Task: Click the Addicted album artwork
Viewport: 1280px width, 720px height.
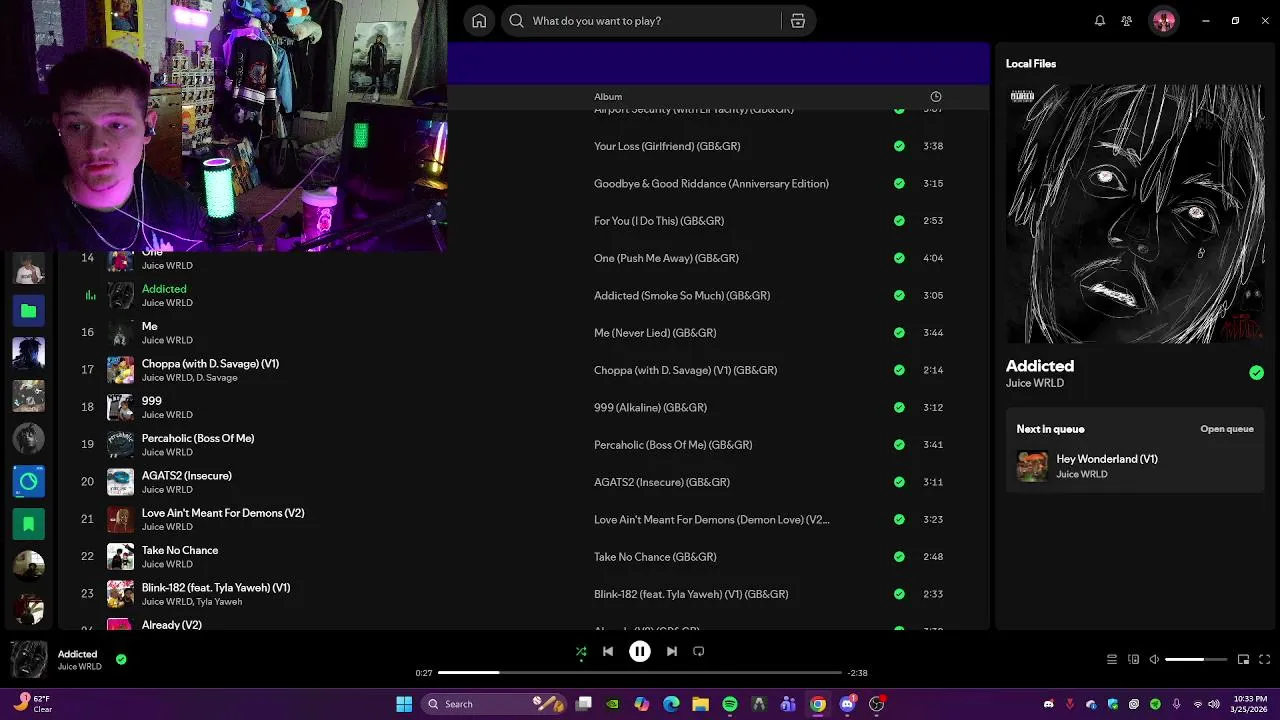Action: [1135, 214]
